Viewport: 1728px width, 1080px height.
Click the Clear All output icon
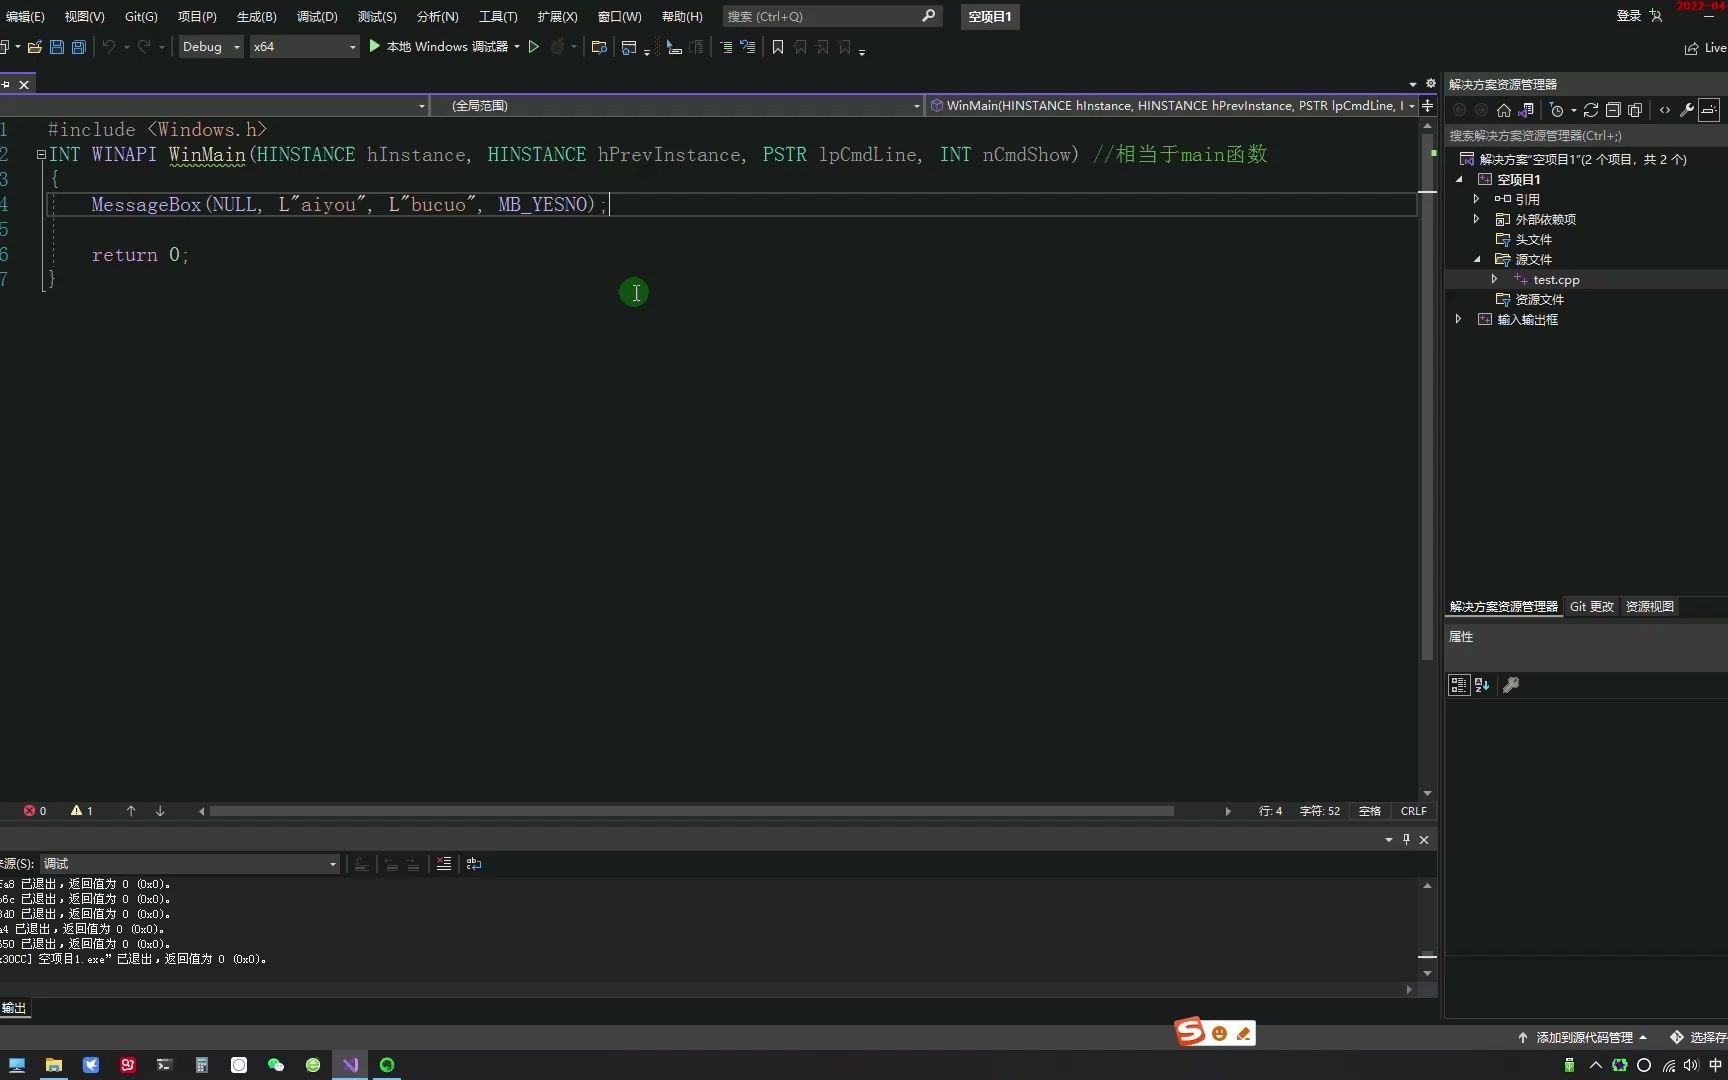click(444, 864)
